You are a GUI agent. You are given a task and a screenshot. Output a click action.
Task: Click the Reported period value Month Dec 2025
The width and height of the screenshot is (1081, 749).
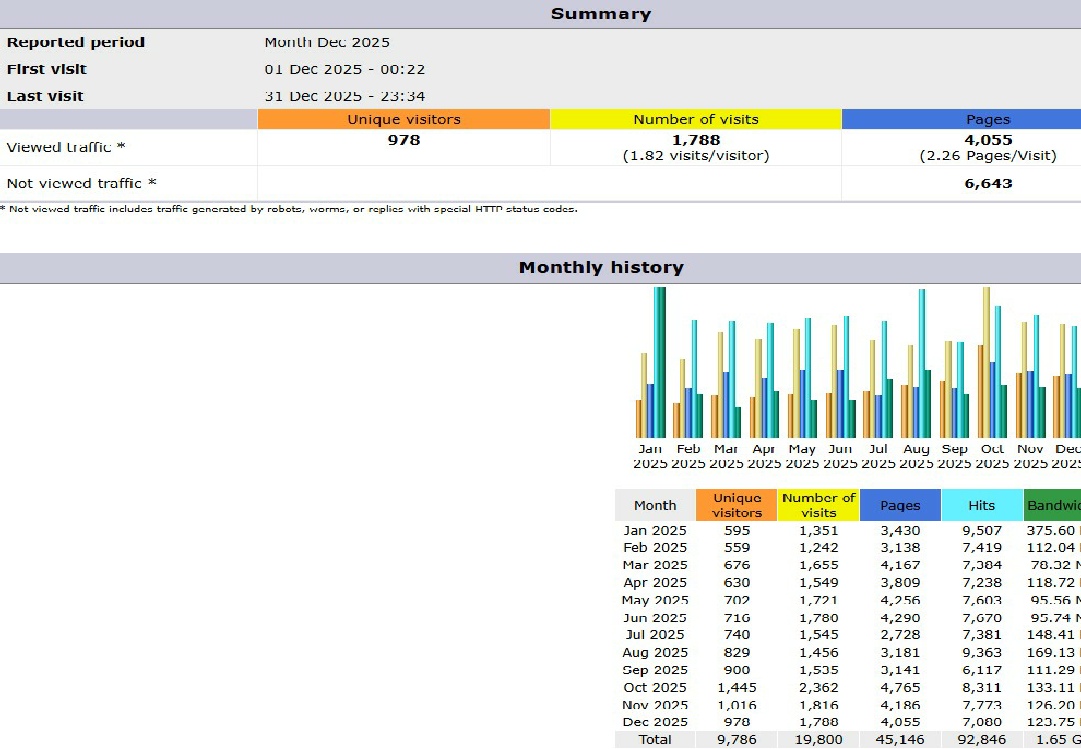tap(327, 43)
